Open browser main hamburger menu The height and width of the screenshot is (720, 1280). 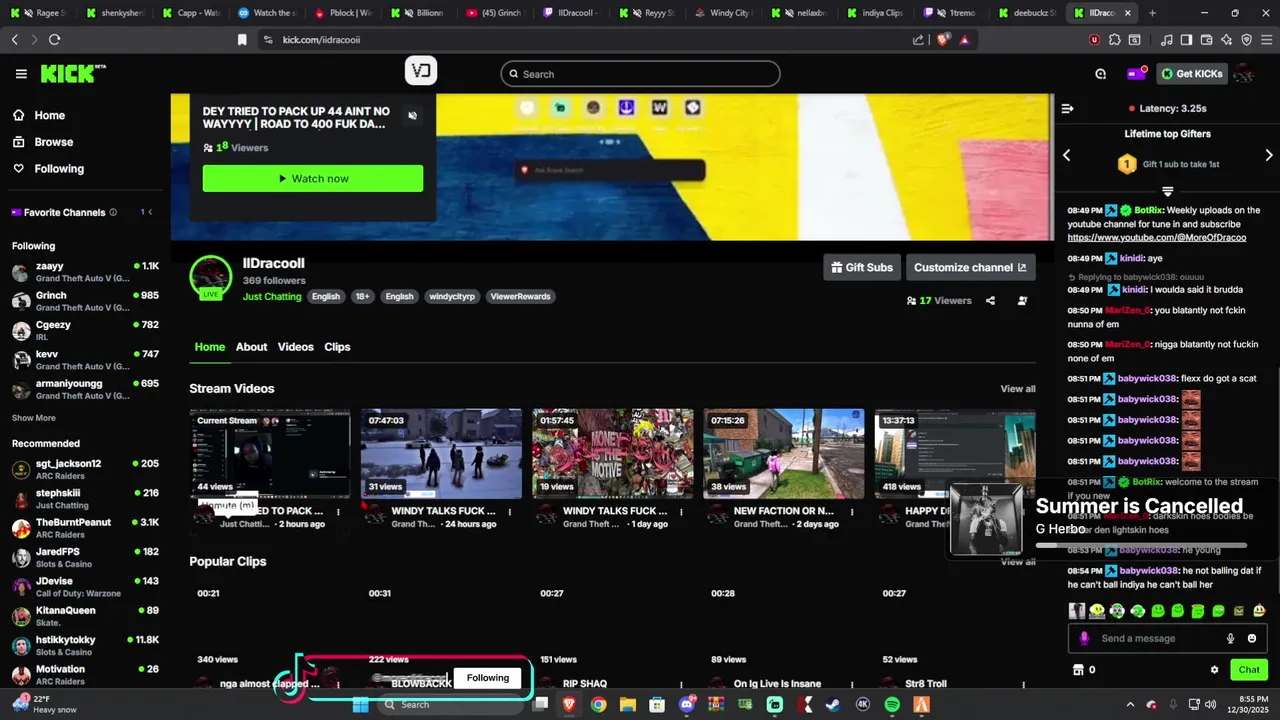click(x=1266, y=40)
